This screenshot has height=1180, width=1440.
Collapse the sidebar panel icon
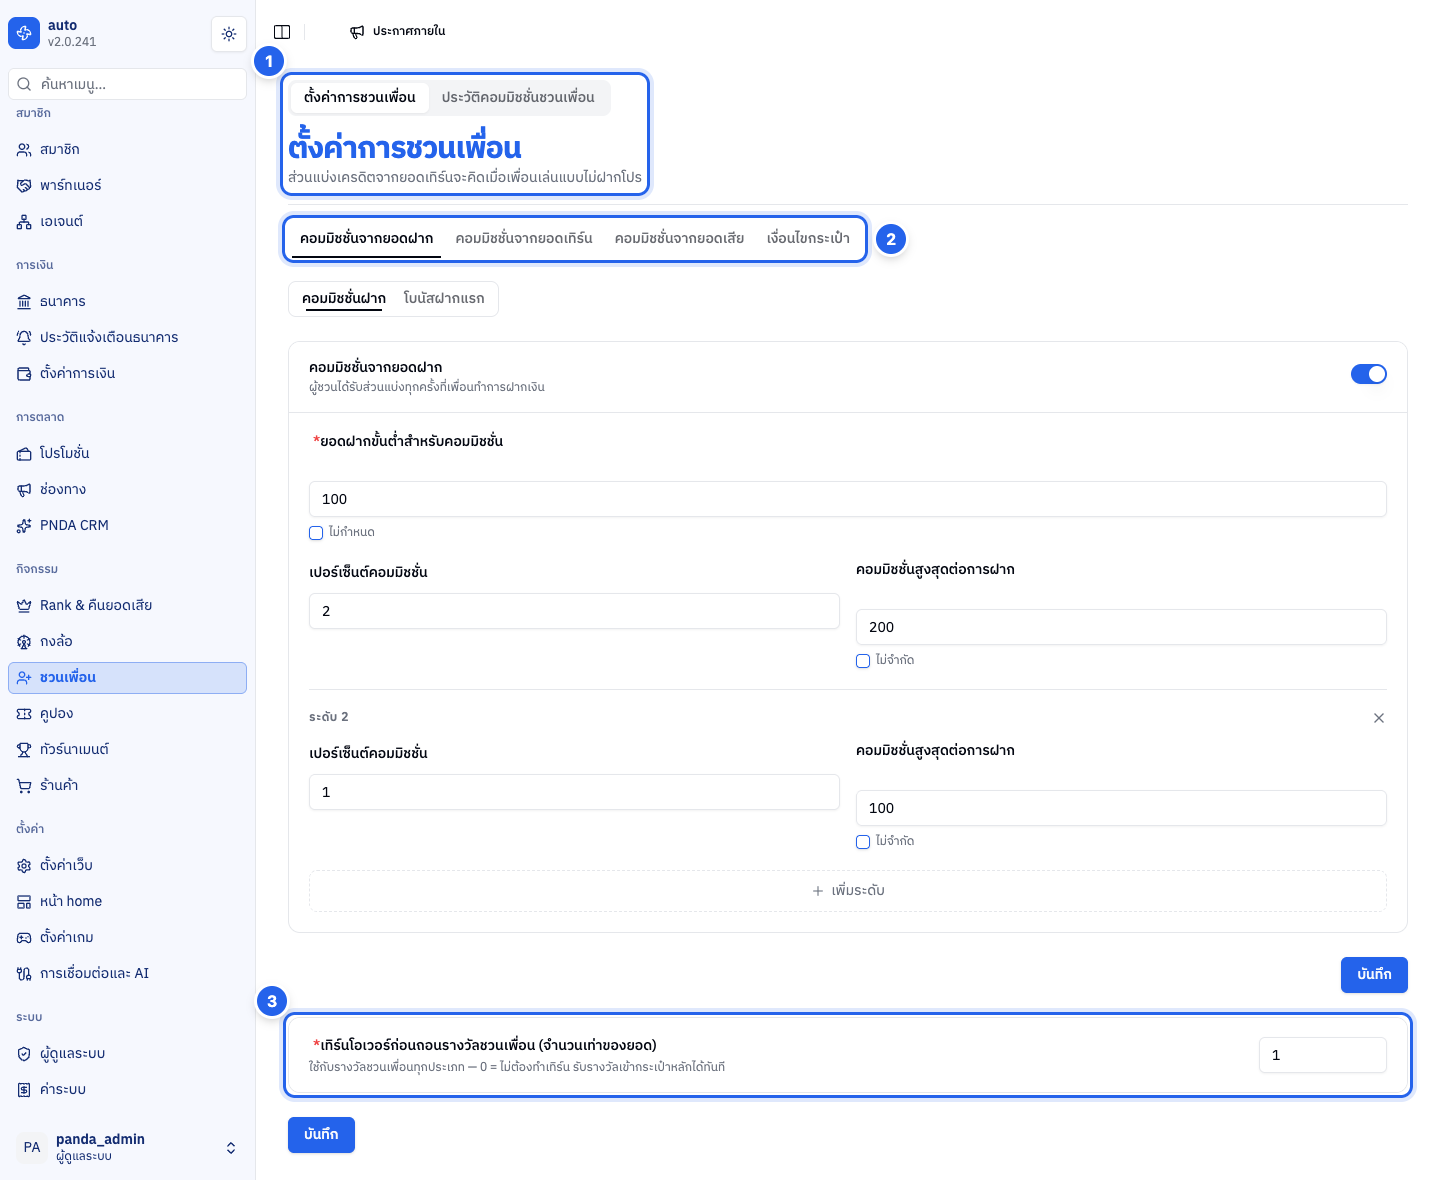[282, 32]
